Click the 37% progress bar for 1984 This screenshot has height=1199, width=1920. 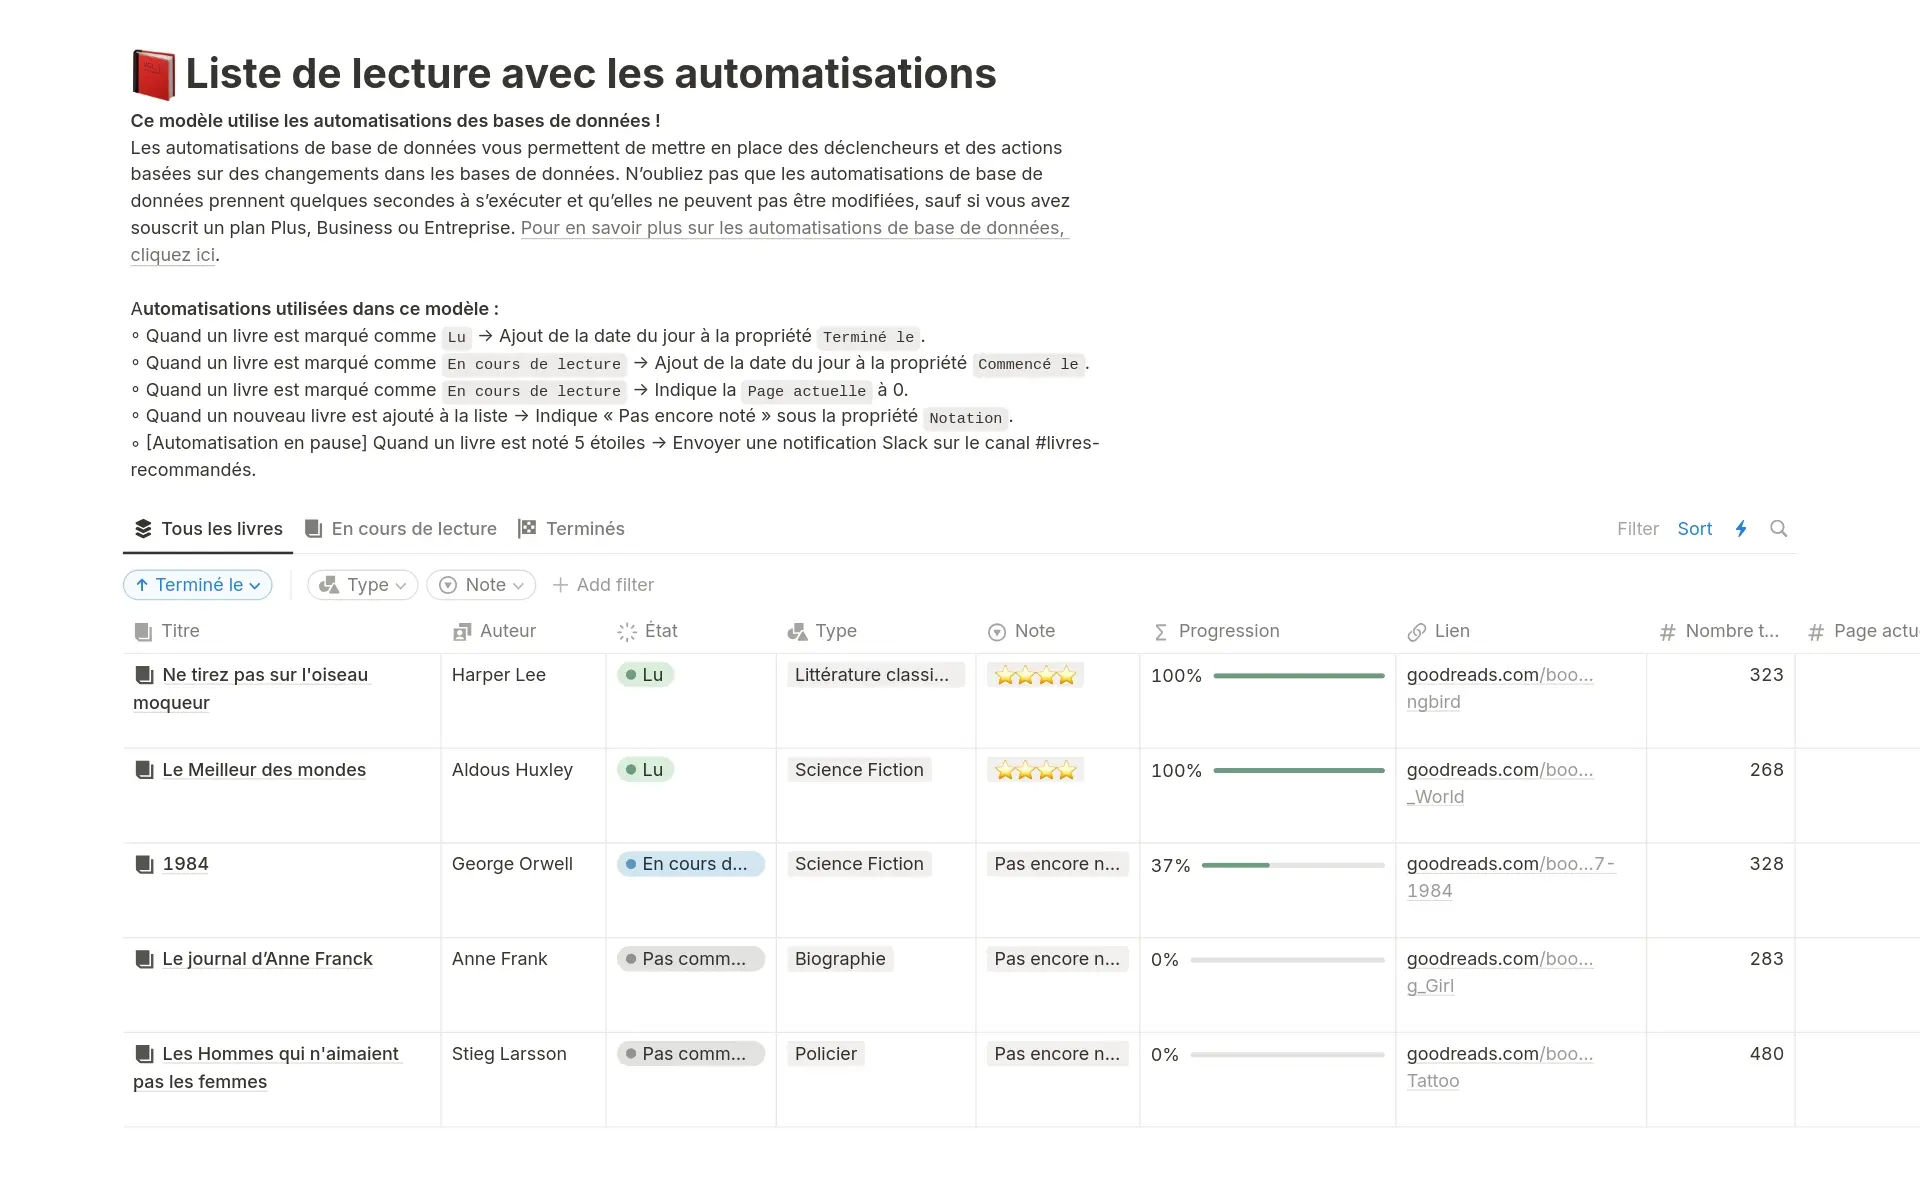(x=1292, y=865)
